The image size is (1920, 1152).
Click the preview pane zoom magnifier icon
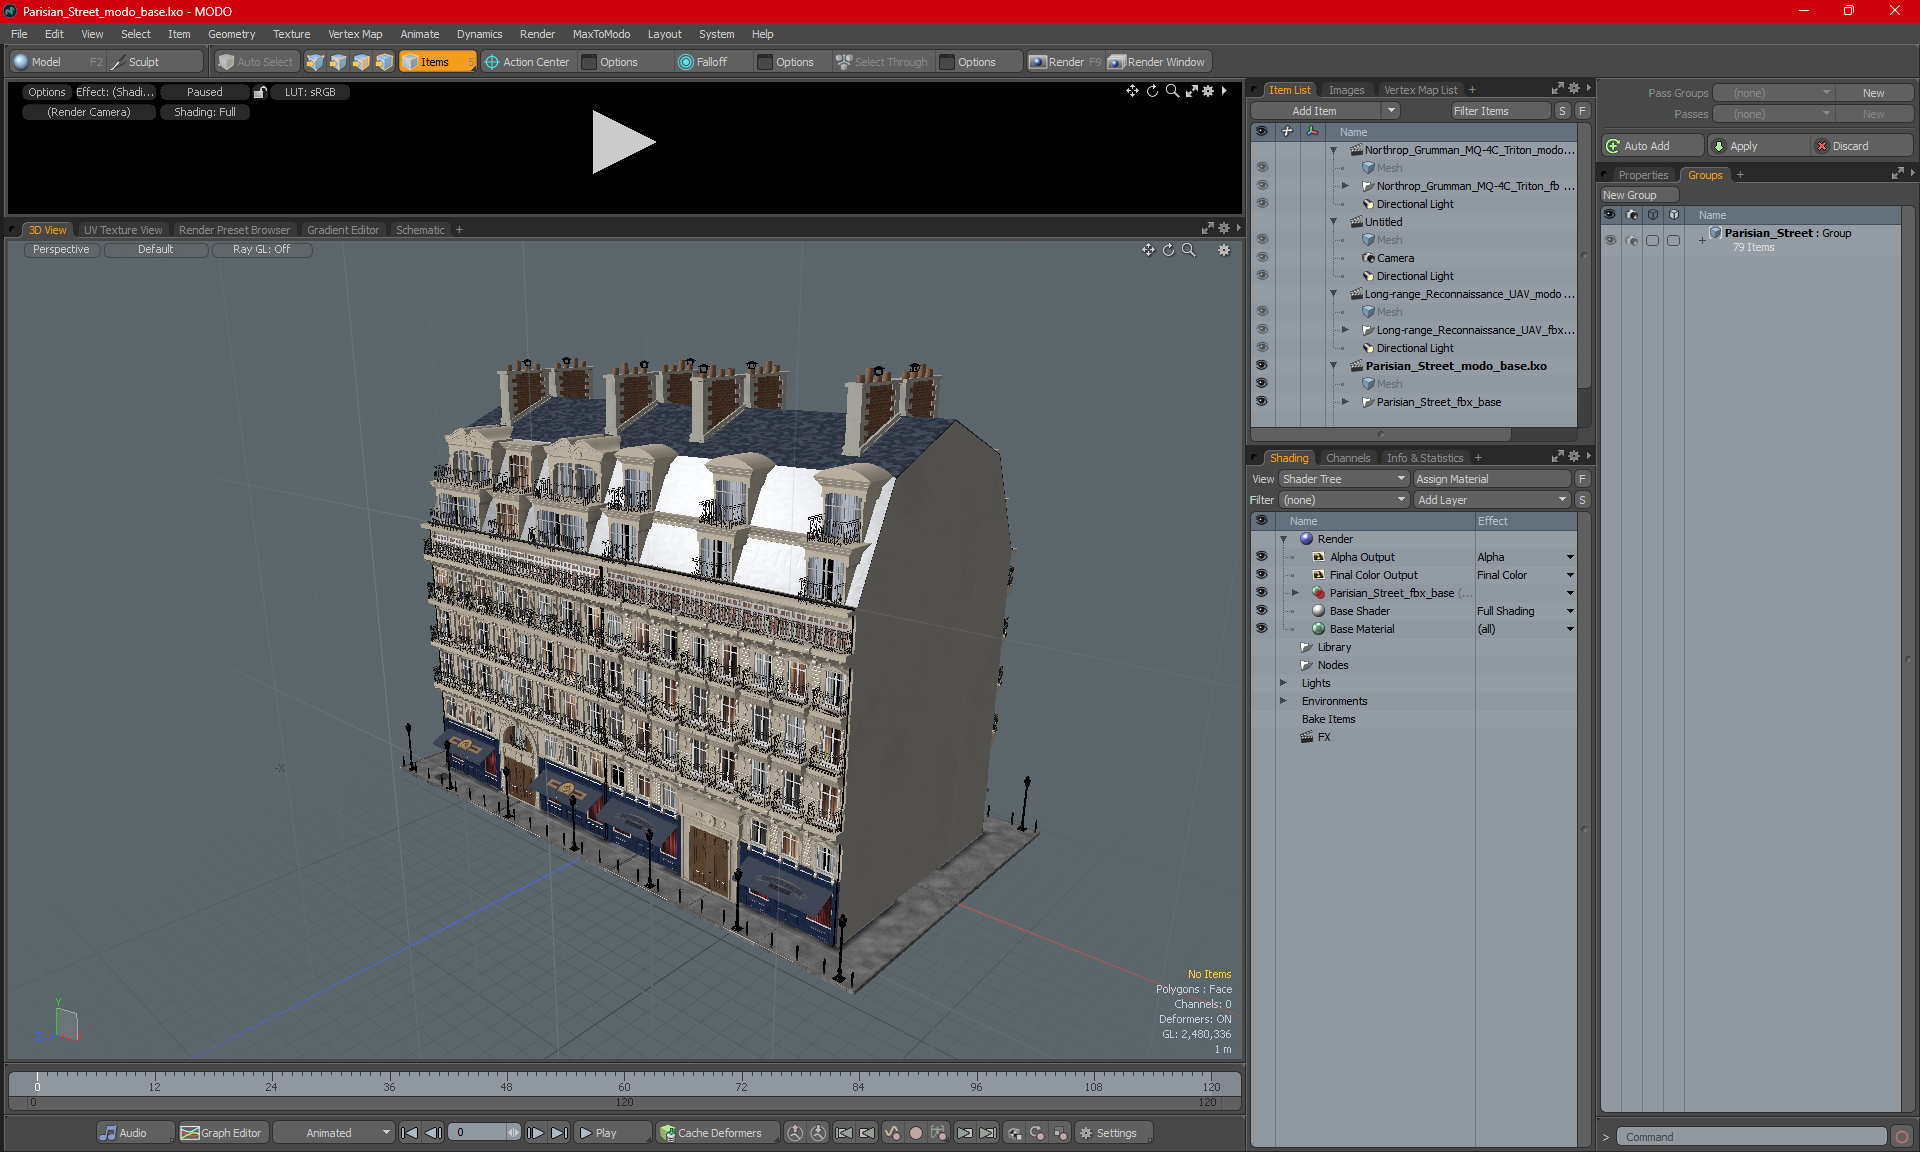pos(1172,91)
